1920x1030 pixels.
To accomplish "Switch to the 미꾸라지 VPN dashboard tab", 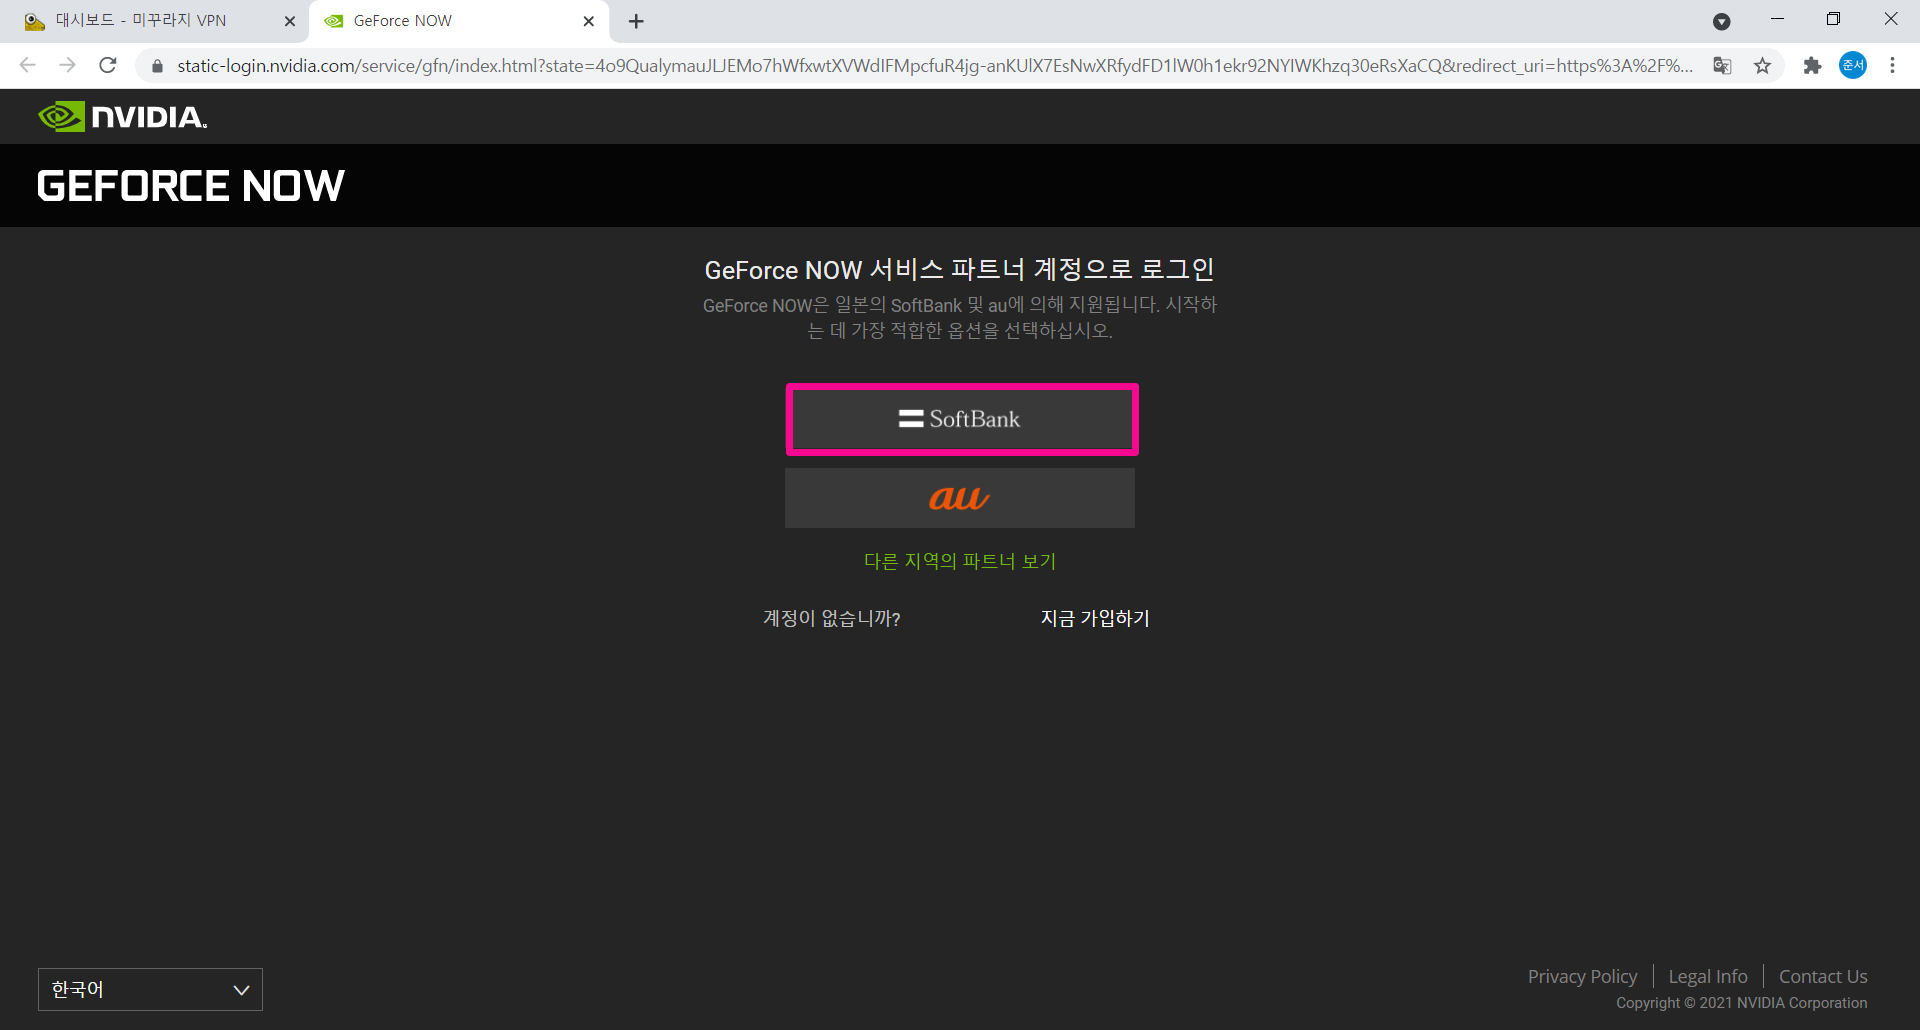I will click(x=154, y=21).
